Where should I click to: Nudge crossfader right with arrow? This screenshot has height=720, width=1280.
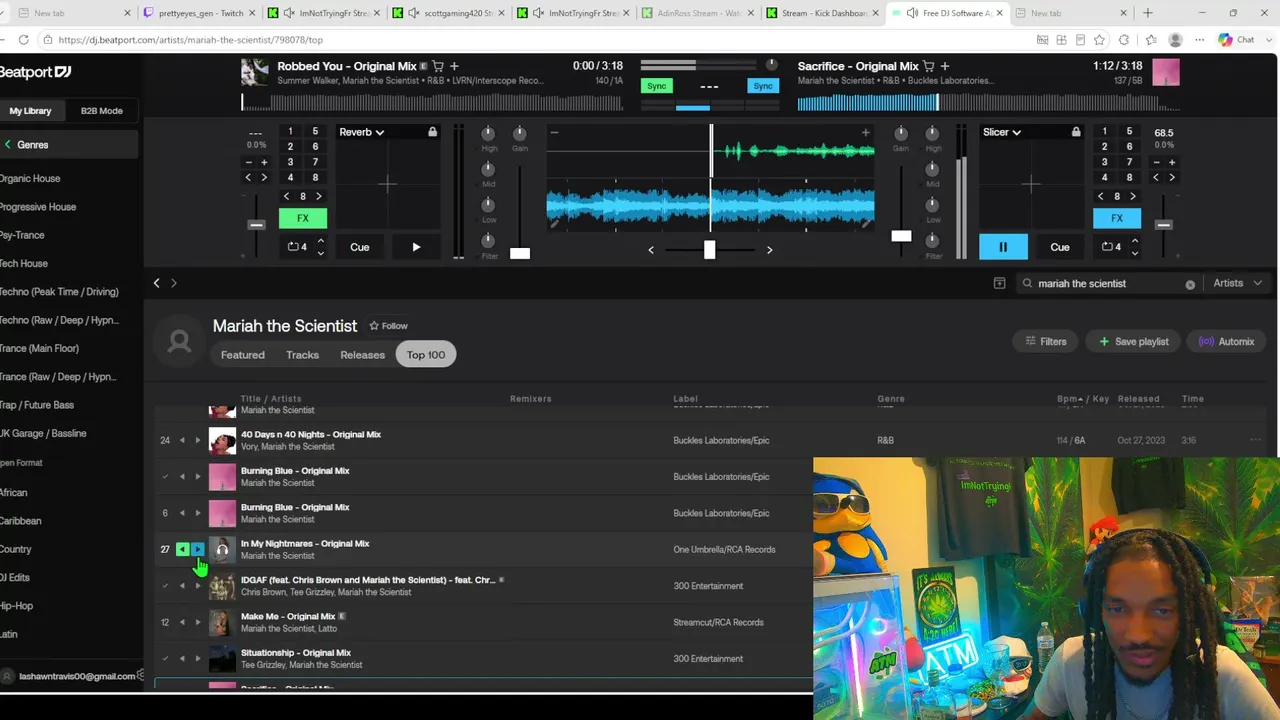point(769,249)
